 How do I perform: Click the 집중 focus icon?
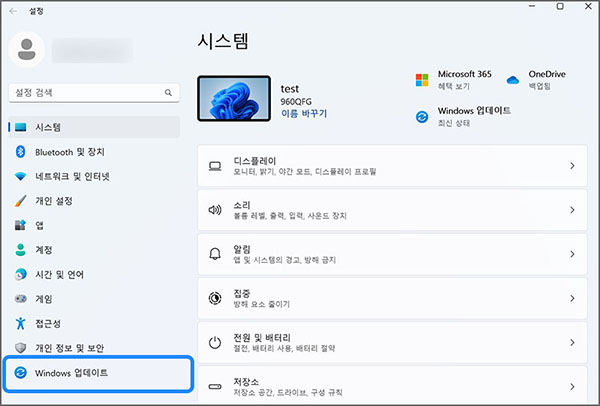click(x=215, y=298)
